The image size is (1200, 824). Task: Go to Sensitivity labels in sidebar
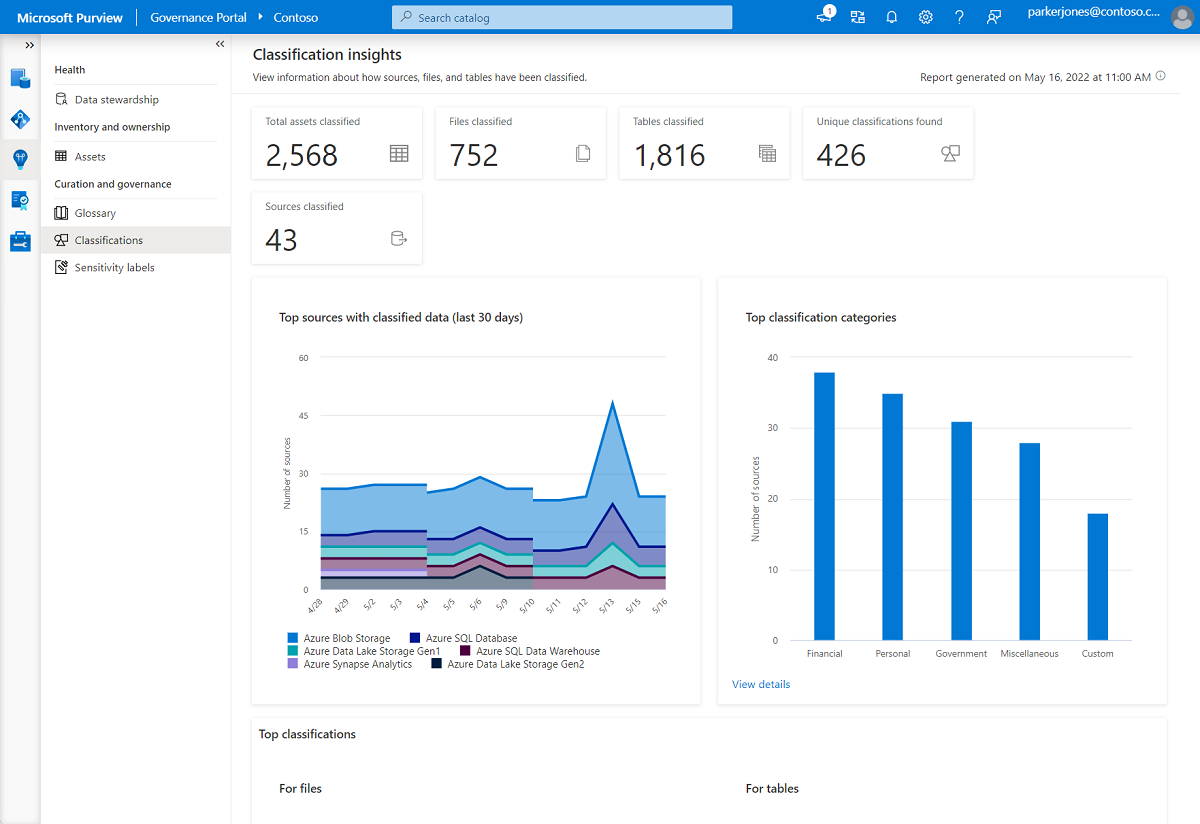[114, 268]
